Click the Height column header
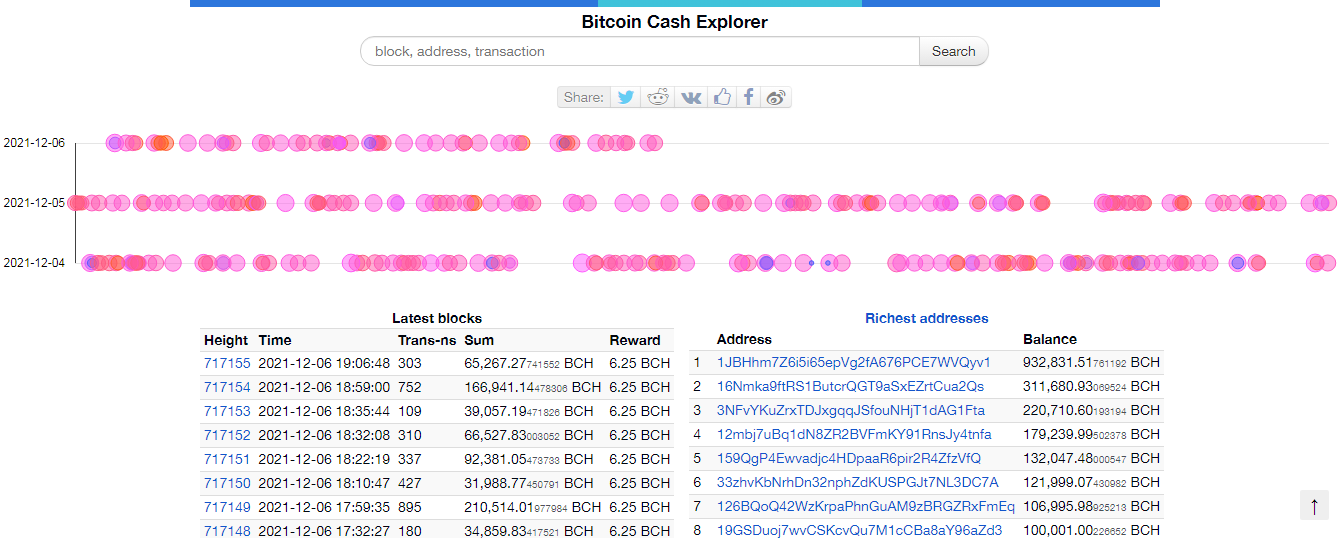The height and width of the screenshot is (538, 1340). 226,340
